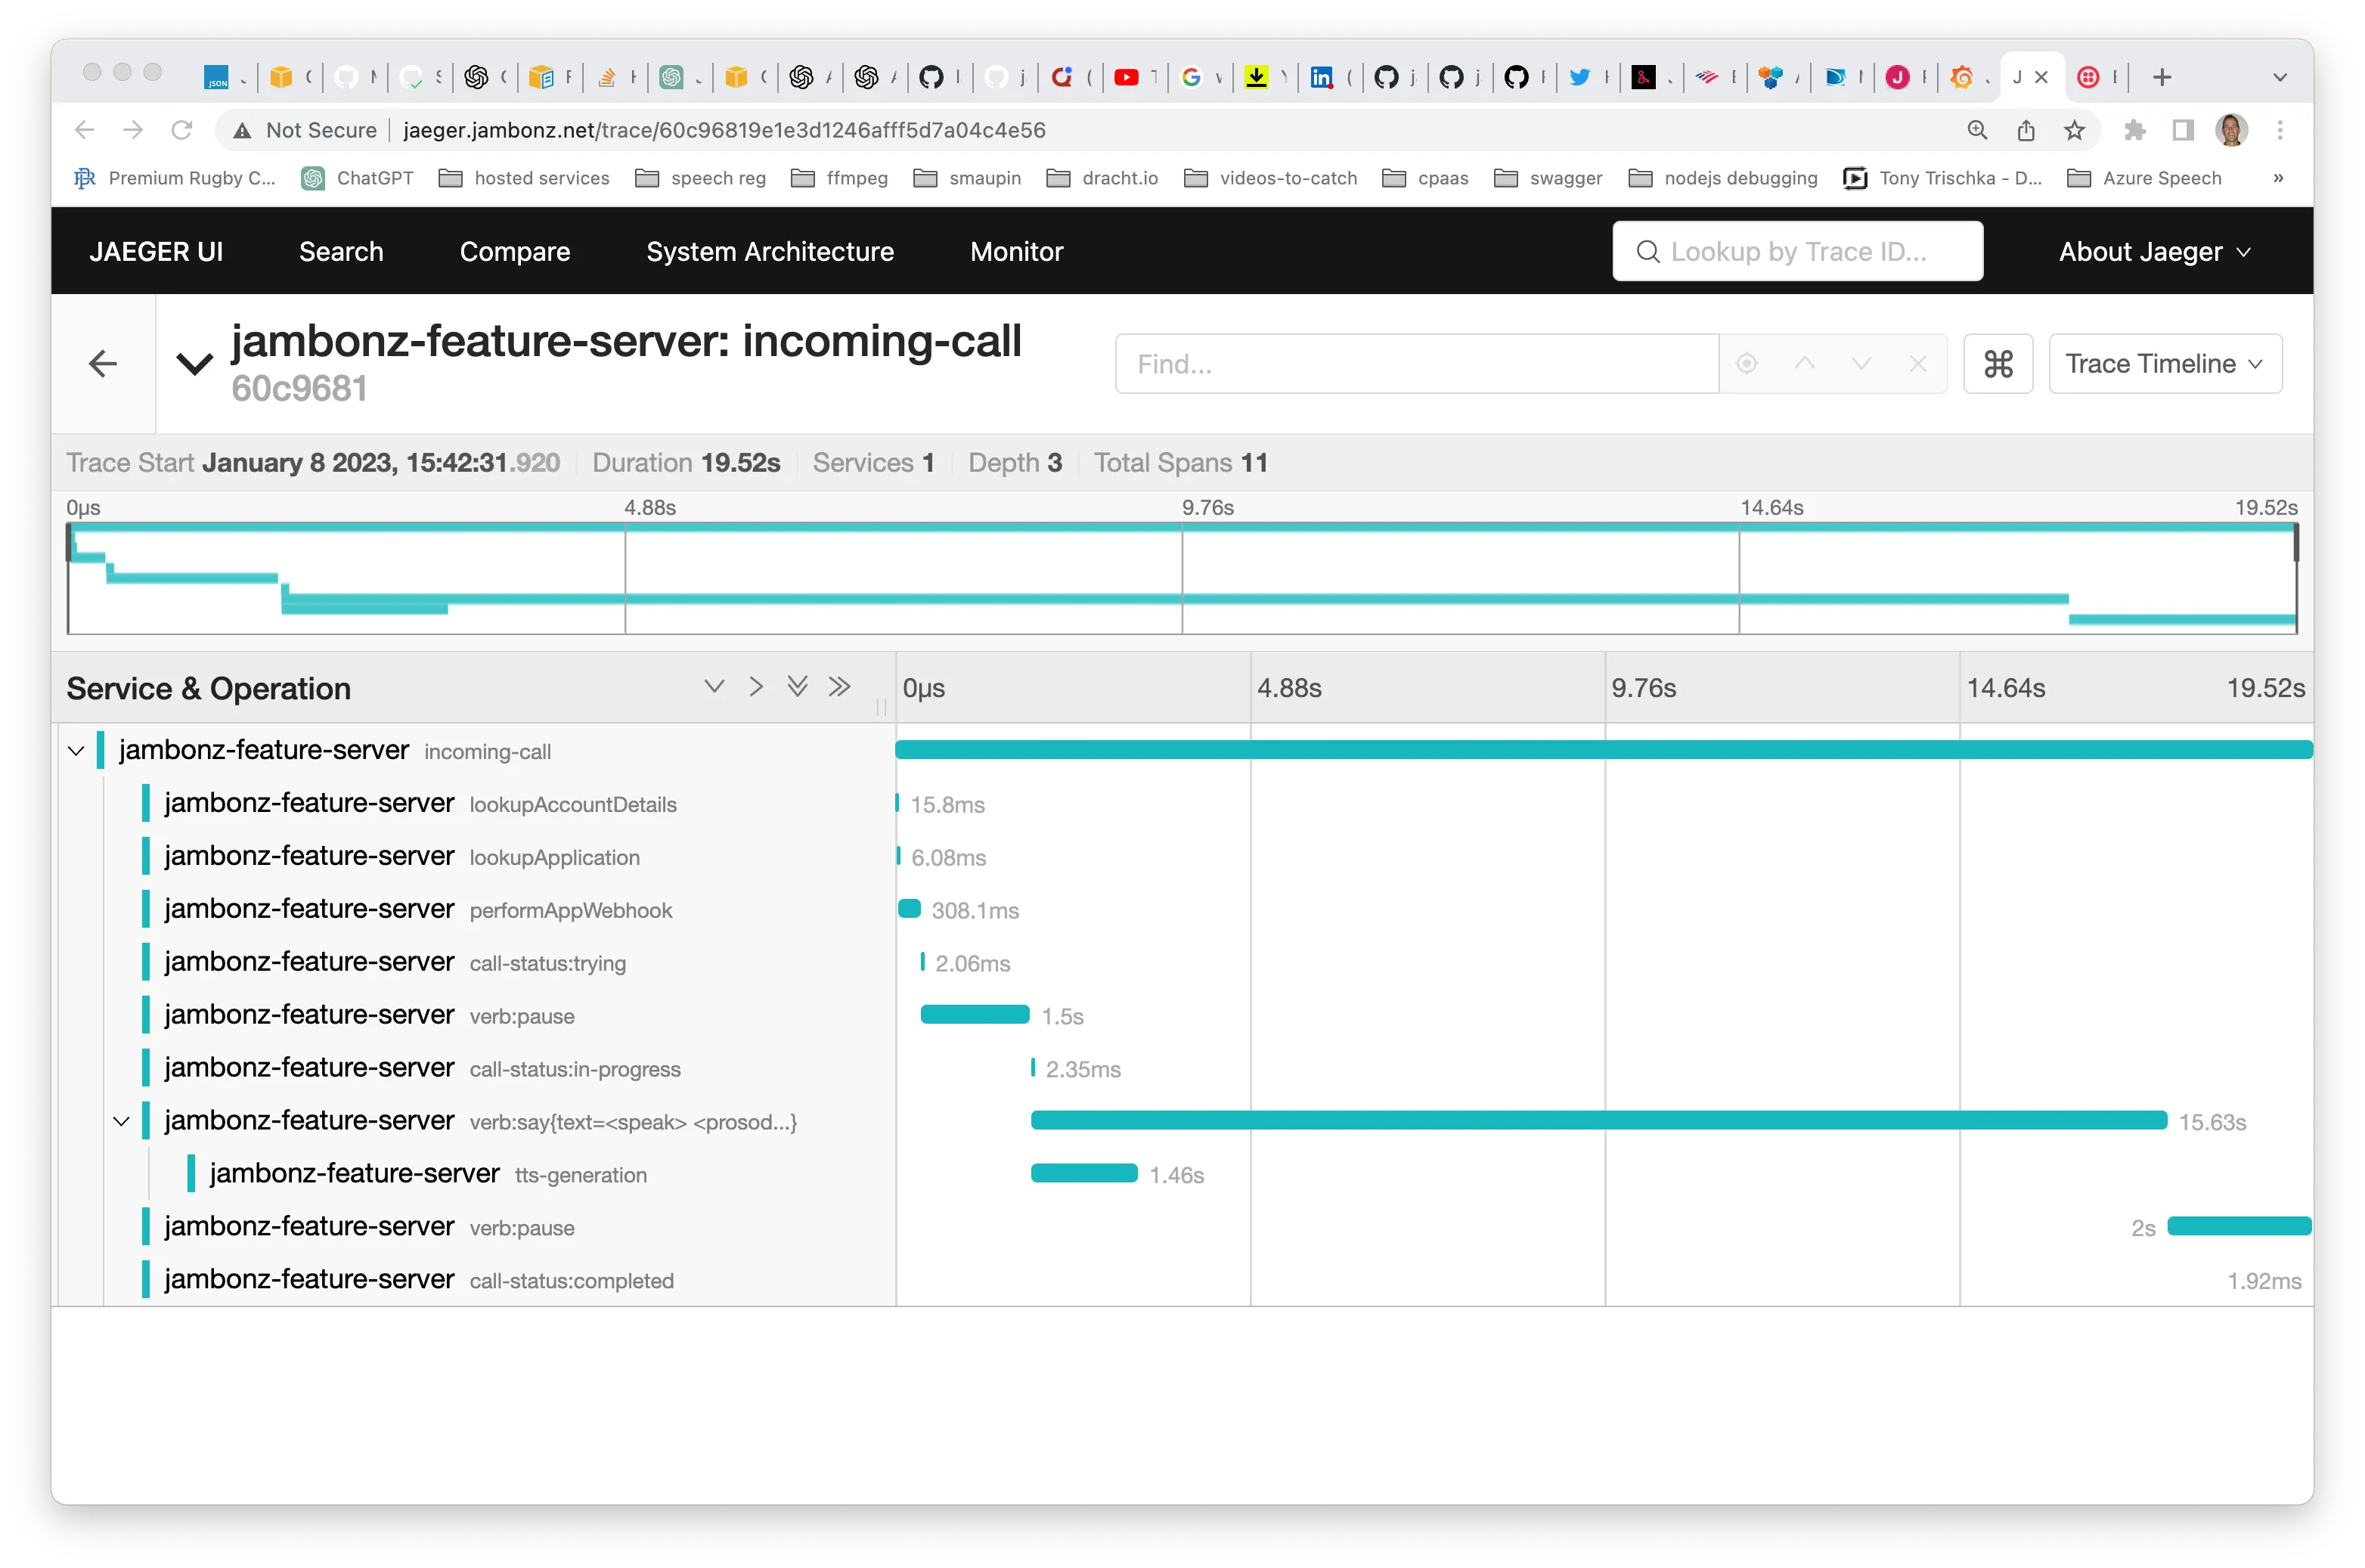
Task: Open the swagger bookmark folder
Action: (x=1549, y=178)
